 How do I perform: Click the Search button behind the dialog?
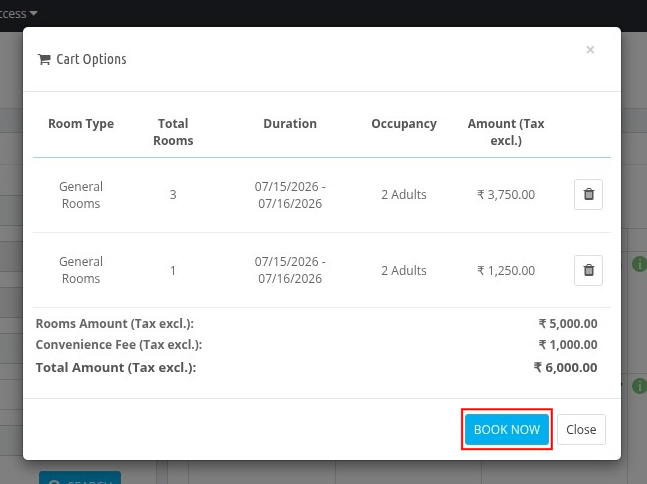tap(80, 478)
